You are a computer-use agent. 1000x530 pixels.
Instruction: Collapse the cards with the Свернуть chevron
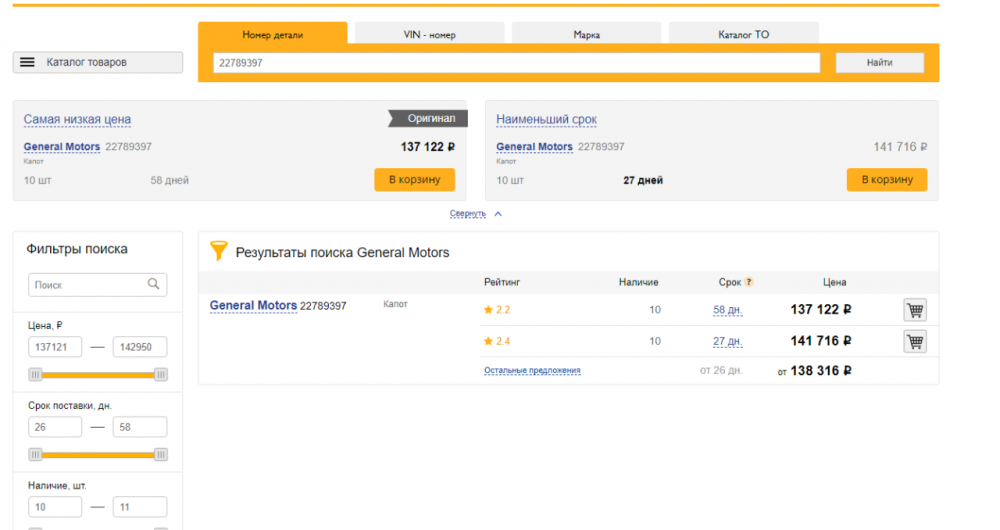(x=498, y=214)
